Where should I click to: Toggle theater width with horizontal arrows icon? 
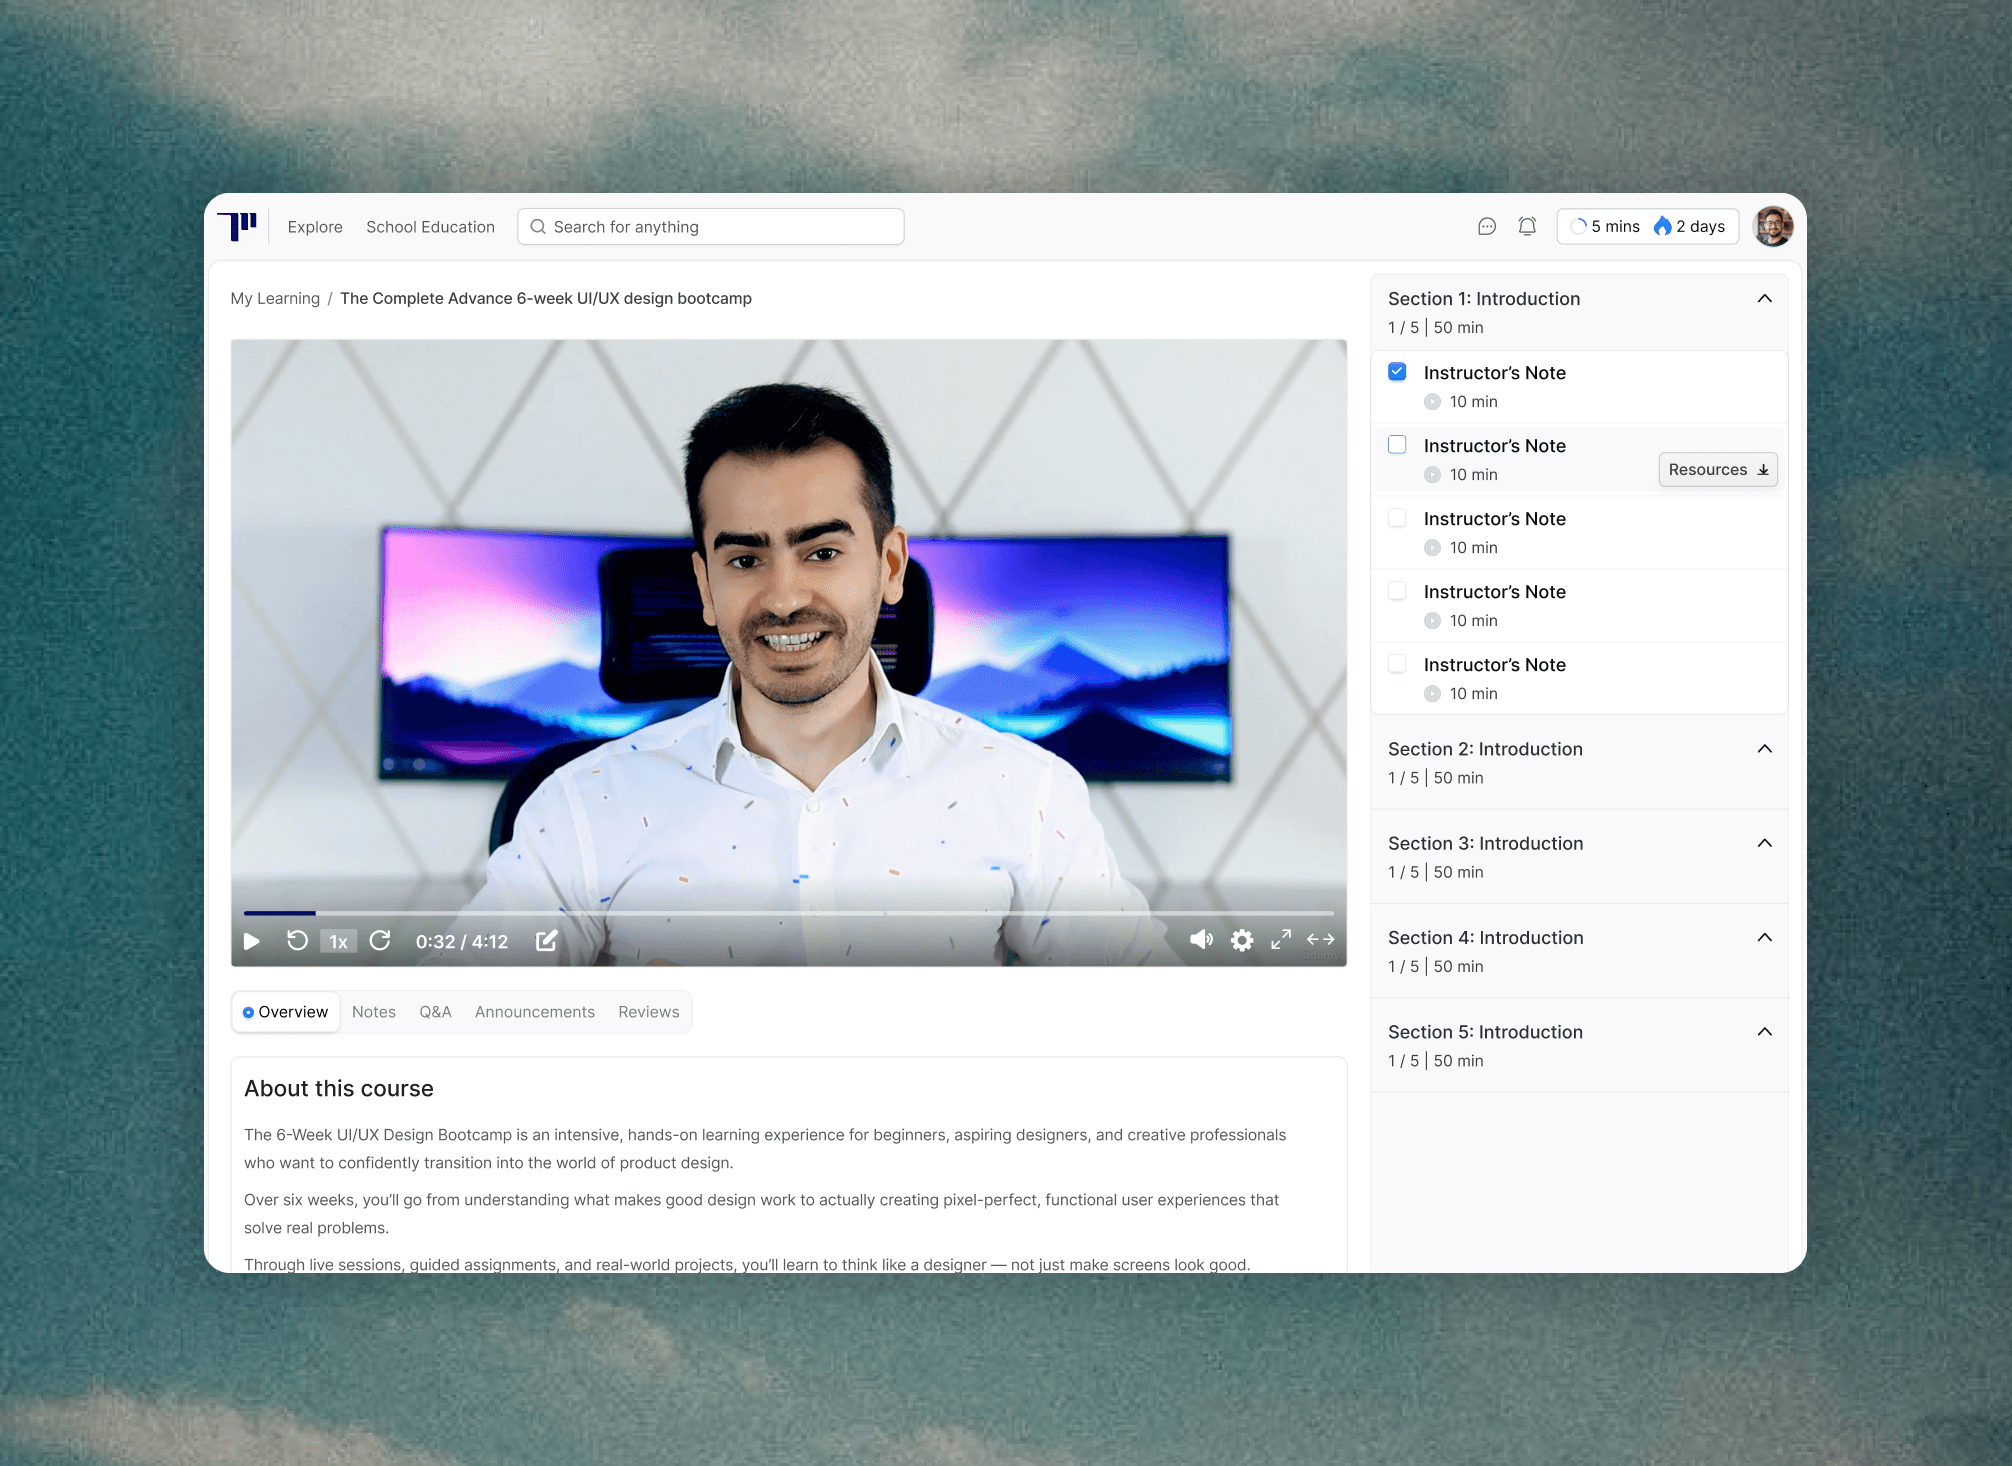1320,940
